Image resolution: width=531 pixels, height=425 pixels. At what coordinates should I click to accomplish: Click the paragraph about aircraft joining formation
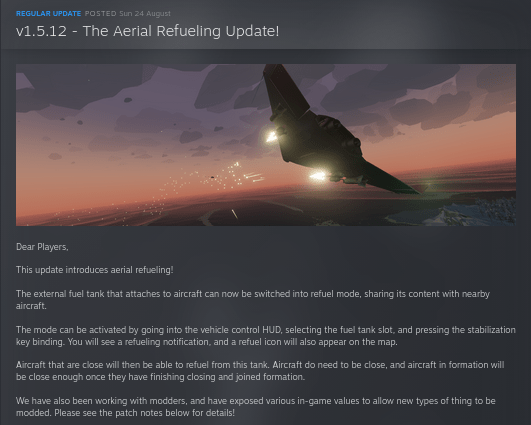pos(260,371)
